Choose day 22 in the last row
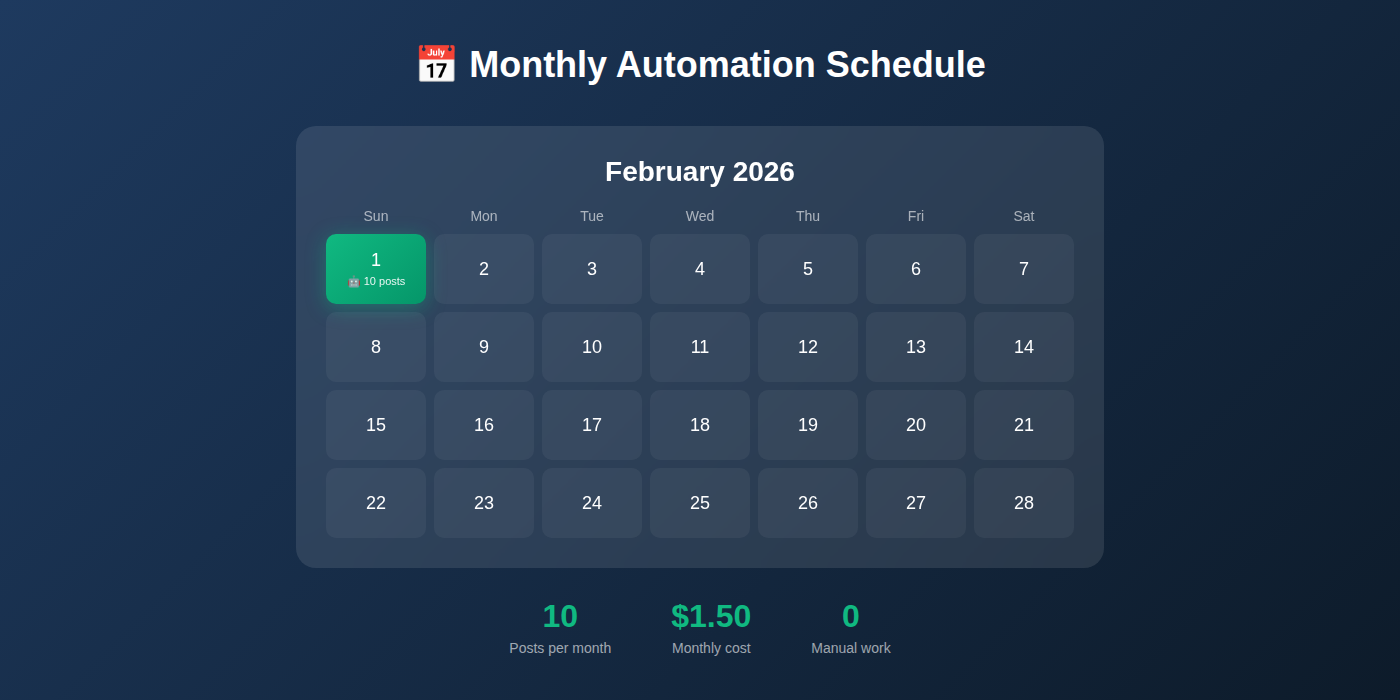This screenshot has width=1400, height=700. click(x=376, y=503)
